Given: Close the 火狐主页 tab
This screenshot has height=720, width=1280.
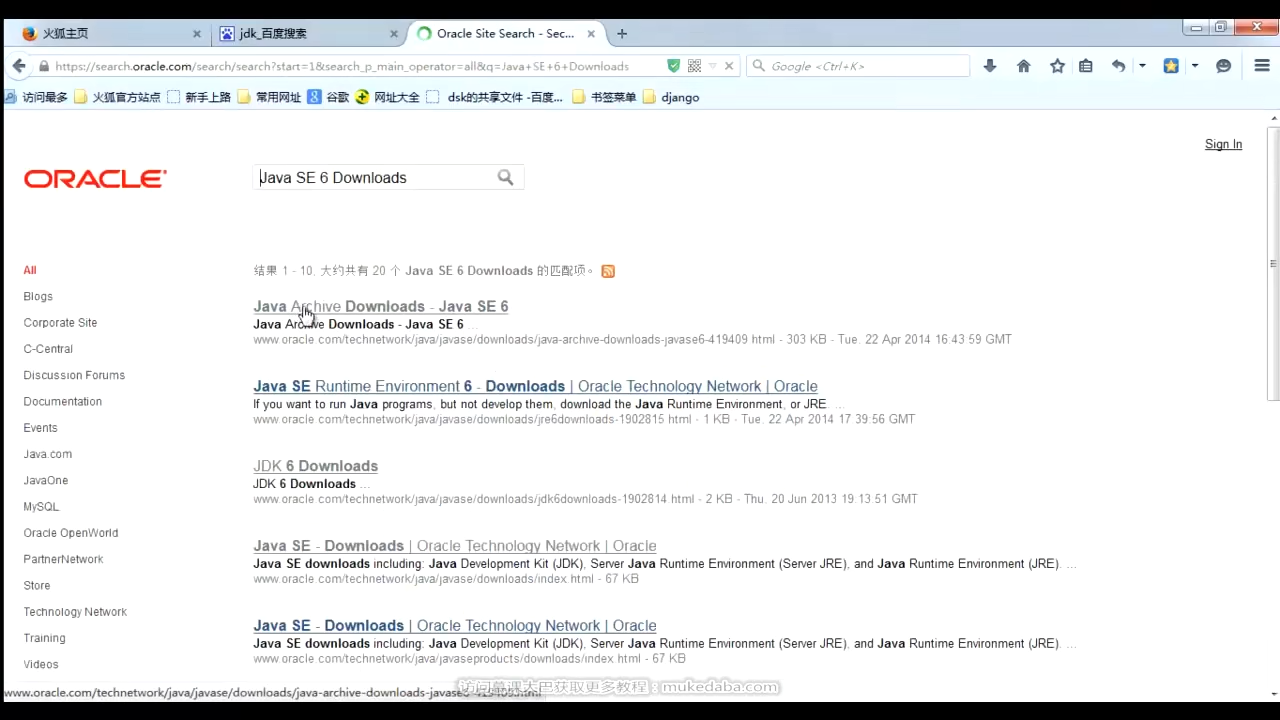Looking at the screenshot, I should (x=197, y=34).
